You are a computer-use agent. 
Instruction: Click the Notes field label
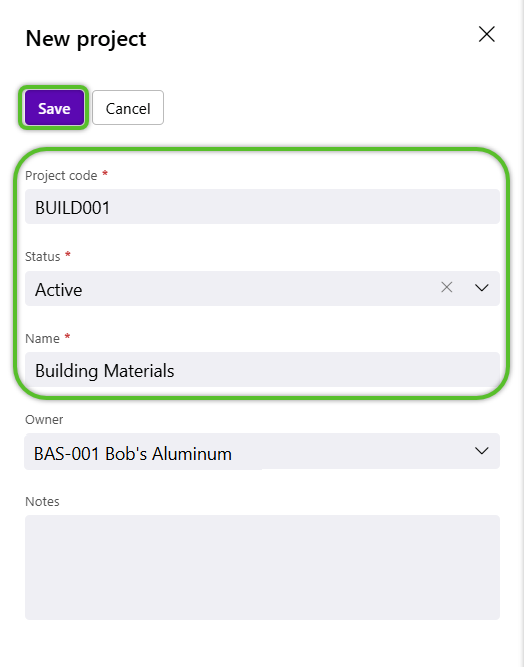pyautogui.click(x=43, y=502)
